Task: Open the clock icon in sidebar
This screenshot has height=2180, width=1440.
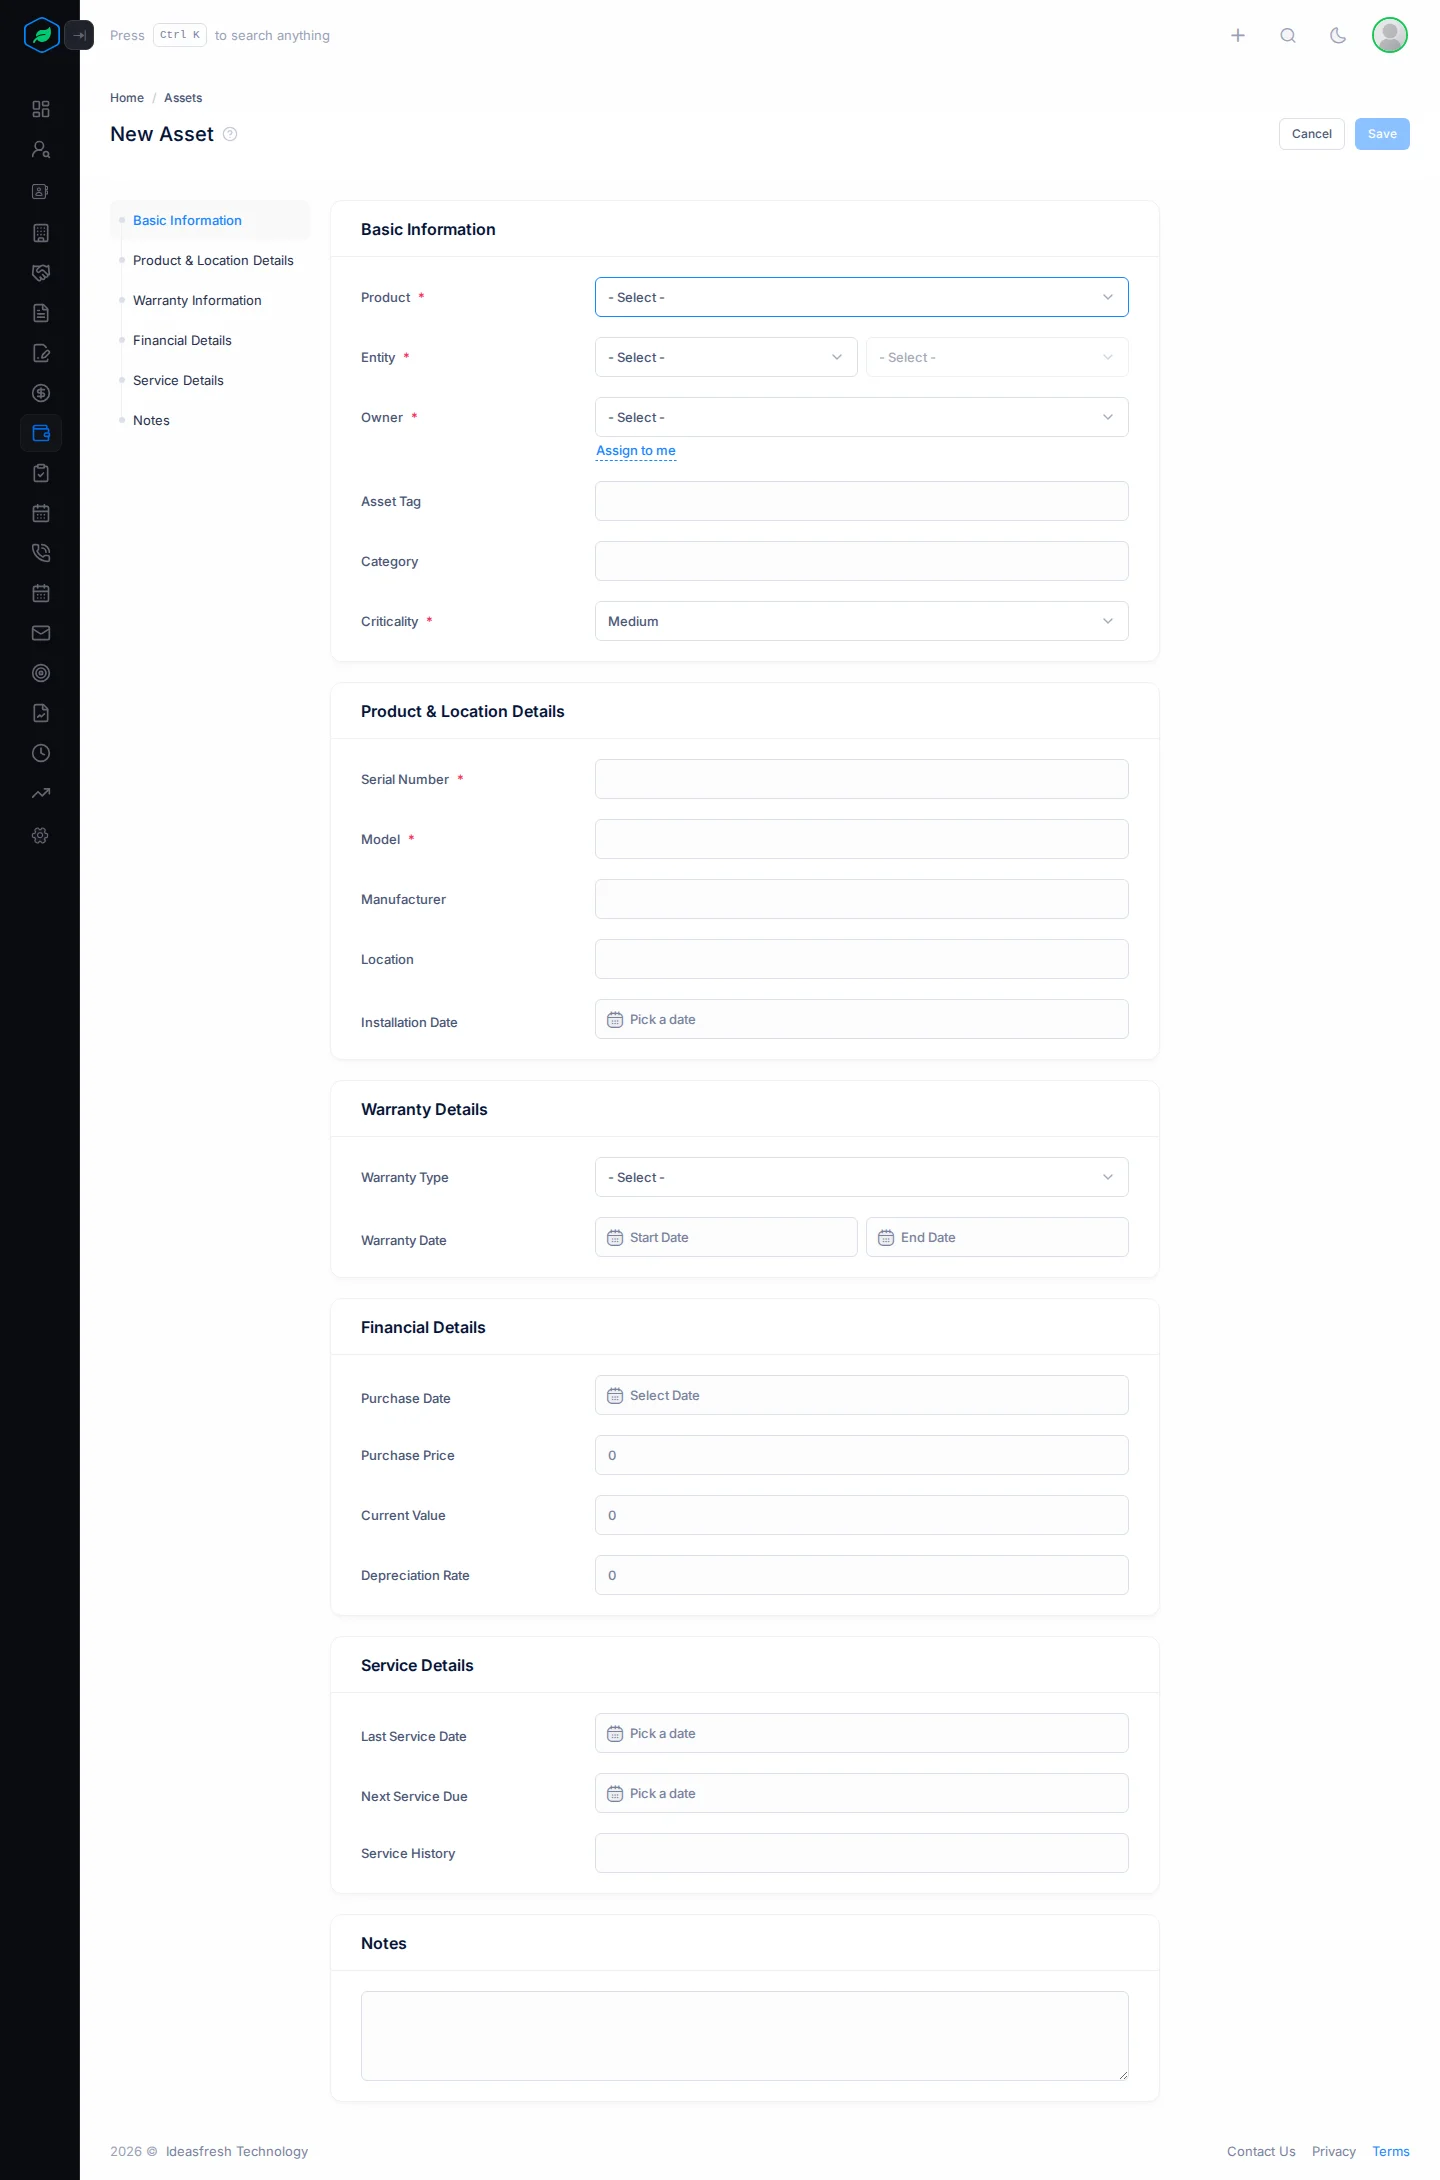Action: click(41, 753)
